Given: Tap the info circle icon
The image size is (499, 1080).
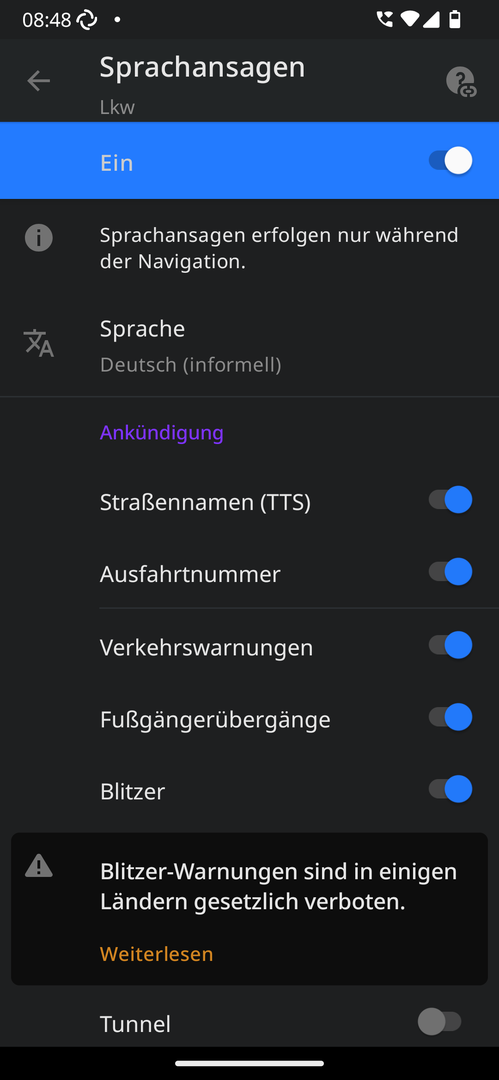Looking at the screenshot, I should point(39,238).
